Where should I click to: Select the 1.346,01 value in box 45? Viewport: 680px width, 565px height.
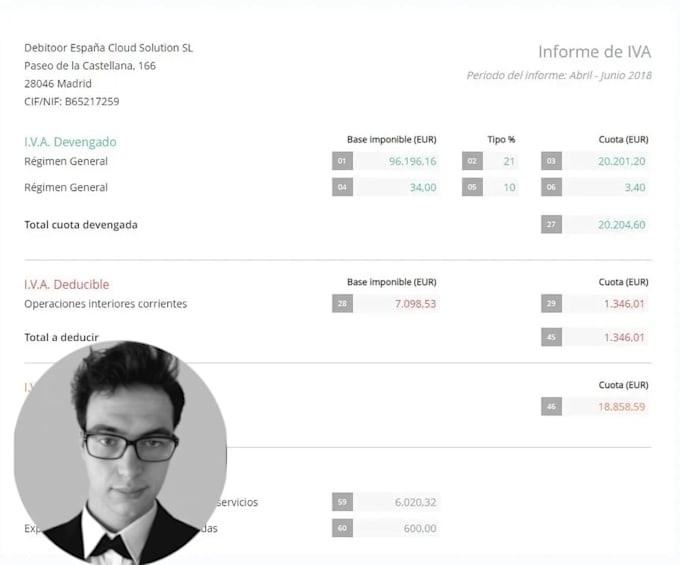point(624,337)
